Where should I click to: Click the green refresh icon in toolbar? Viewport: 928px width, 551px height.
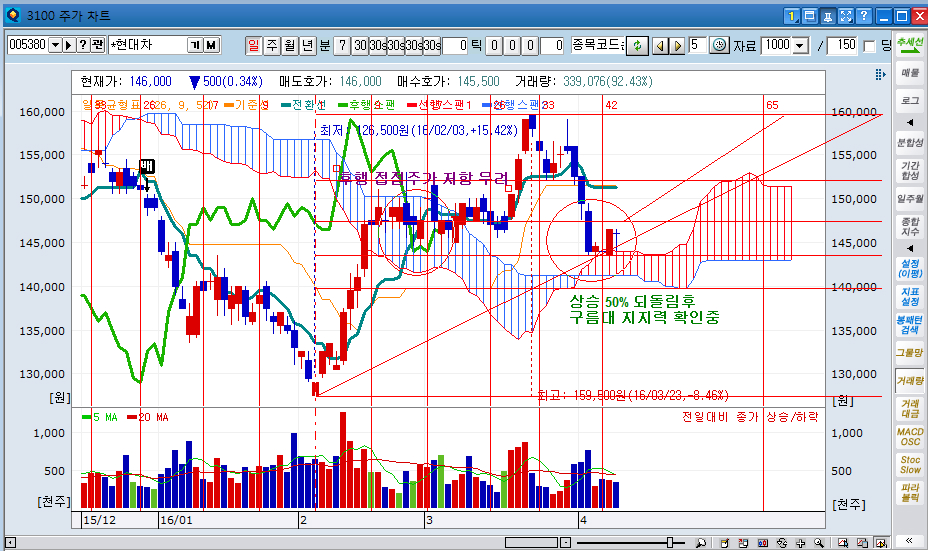638,45
